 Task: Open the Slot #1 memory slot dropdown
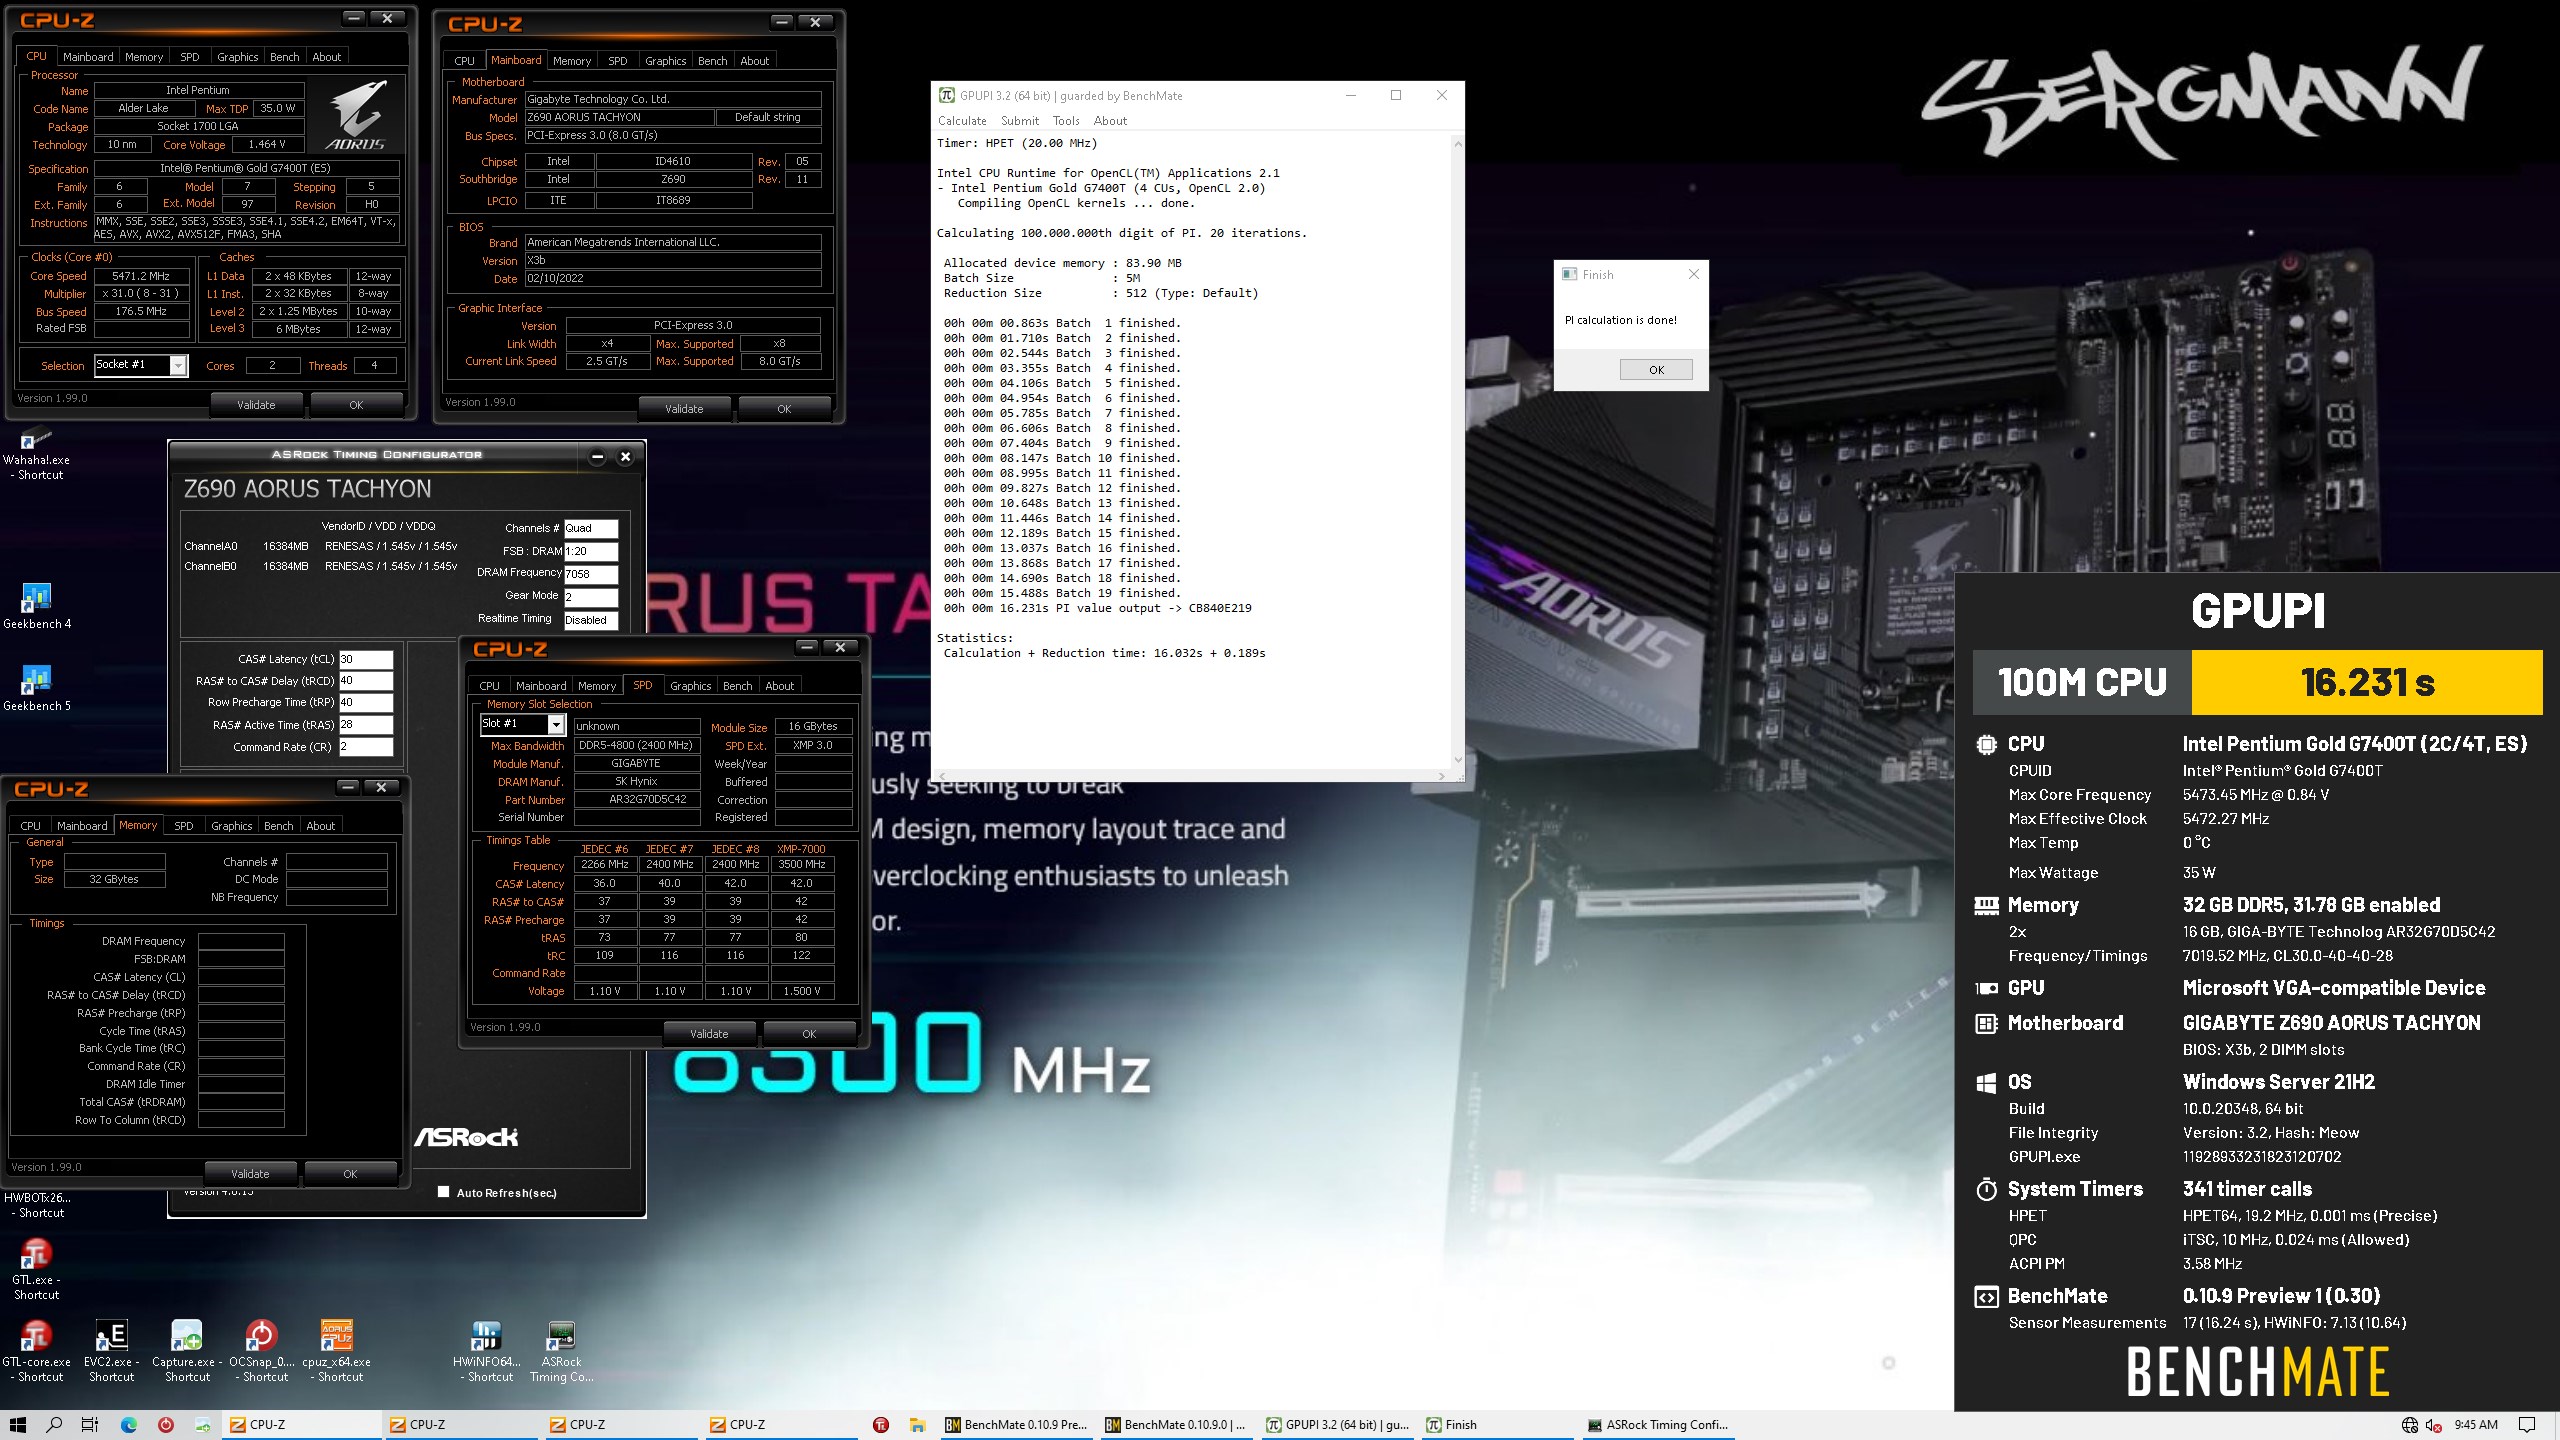coord(556,724)
